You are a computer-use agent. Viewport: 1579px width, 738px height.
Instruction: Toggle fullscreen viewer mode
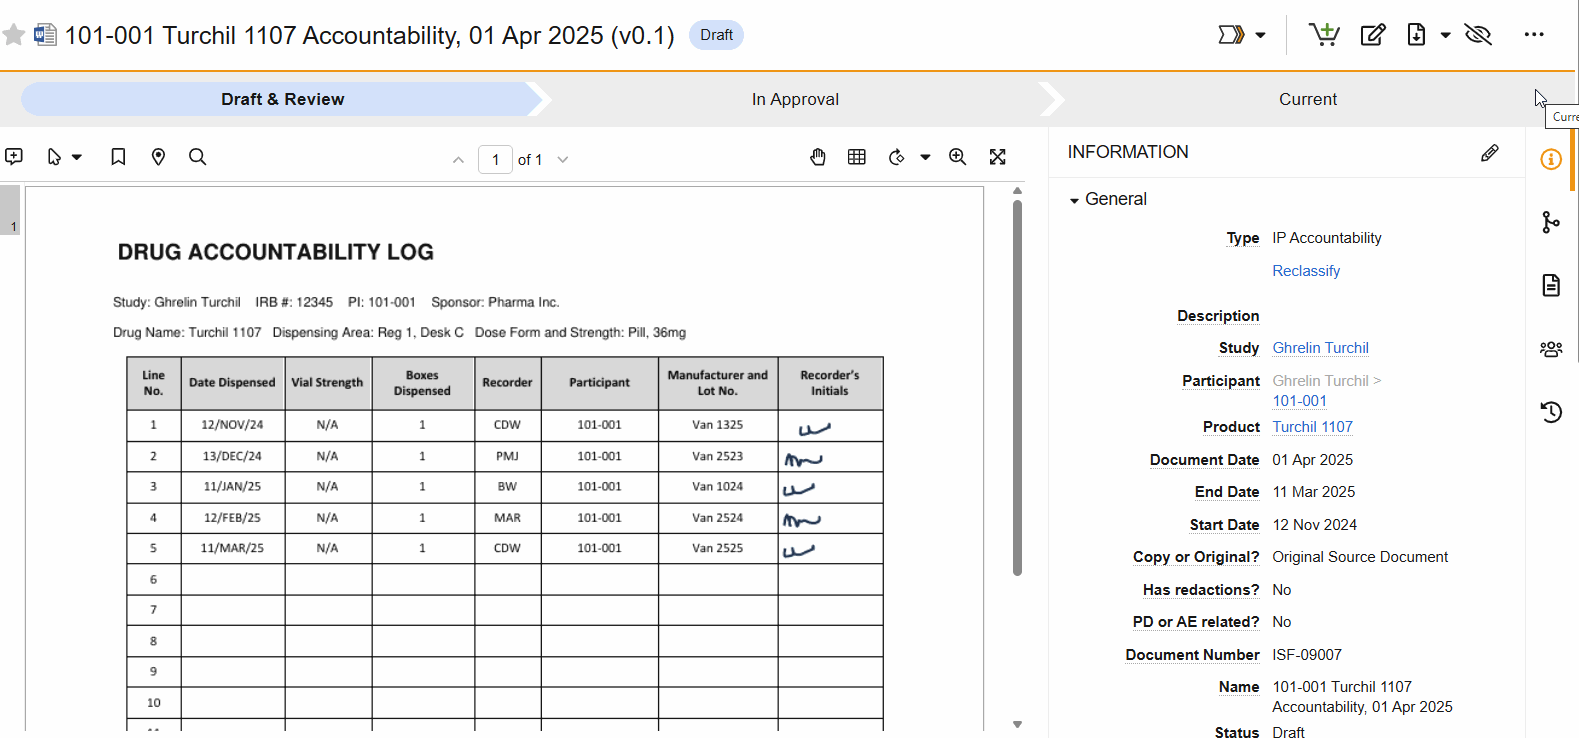point(997,157)
